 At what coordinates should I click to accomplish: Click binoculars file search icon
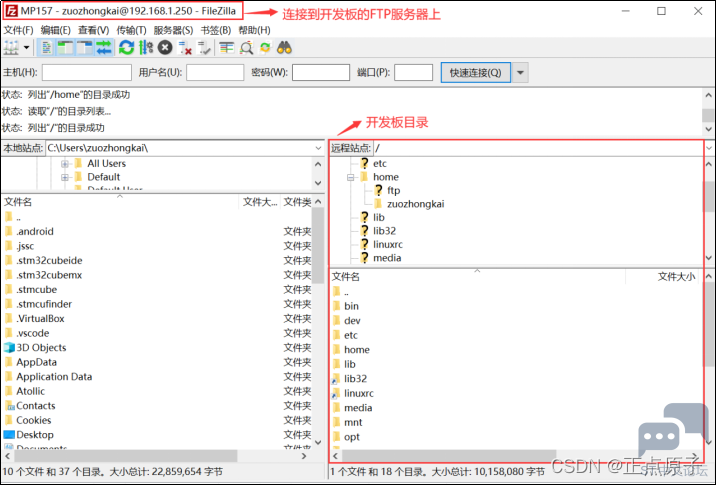[284, 48]
